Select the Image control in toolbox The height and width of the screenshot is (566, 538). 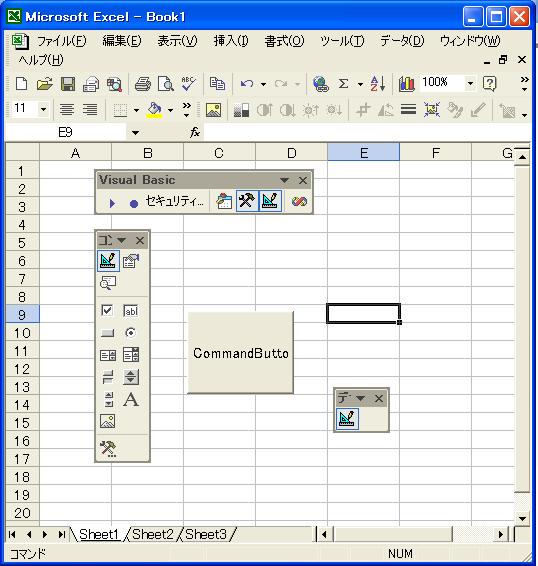[108, 421]
